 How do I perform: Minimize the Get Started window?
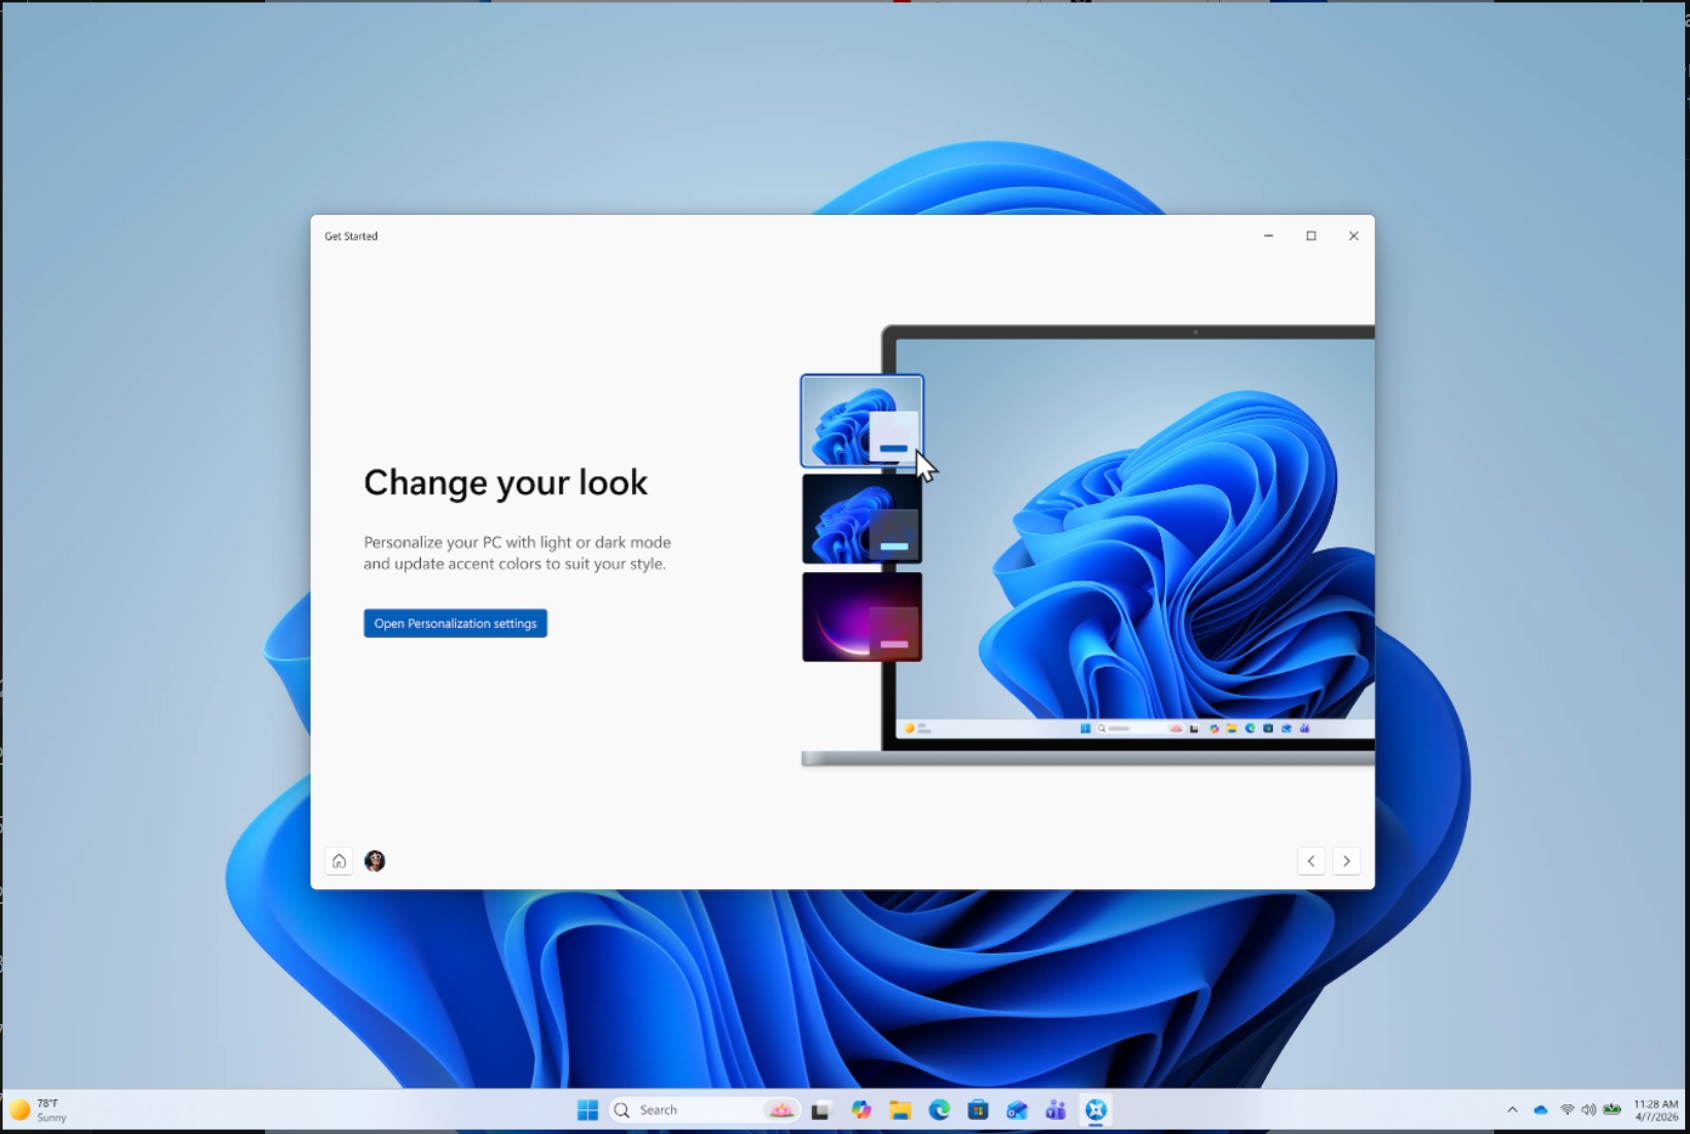coord(1269,236)
